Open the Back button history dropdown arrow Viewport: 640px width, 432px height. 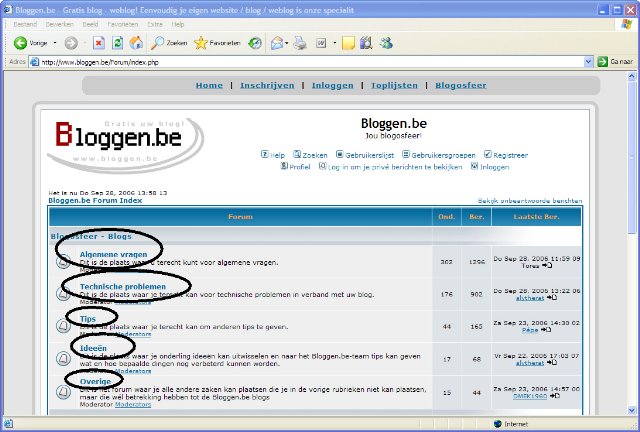point(54,43)
